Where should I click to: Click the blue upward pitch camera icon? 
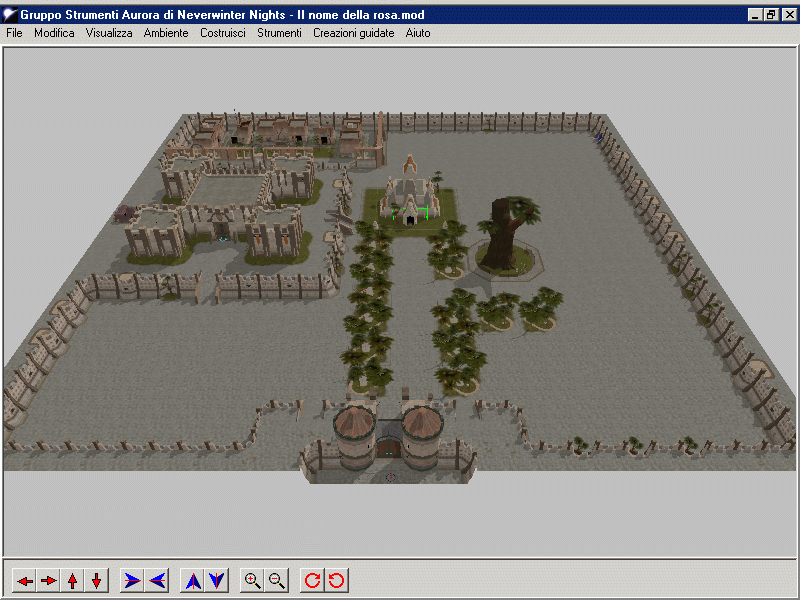pyautogui.click(x=192, y=581)
